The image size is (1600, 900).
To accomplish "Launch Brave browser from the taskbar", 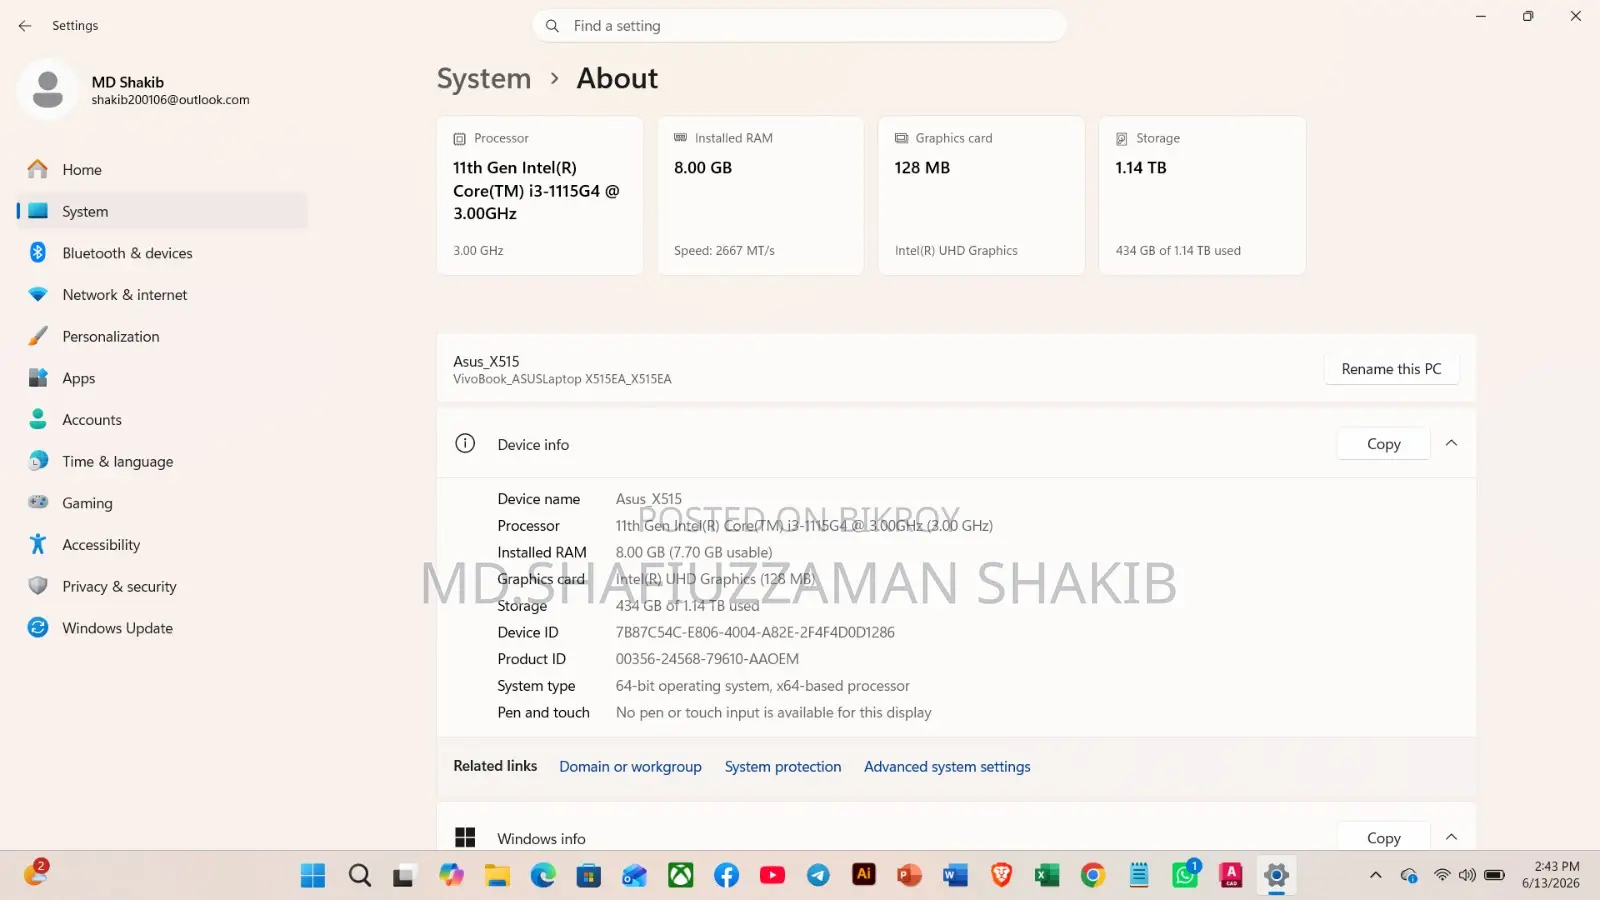I will pyautogui.click(x=1001, y=876).
